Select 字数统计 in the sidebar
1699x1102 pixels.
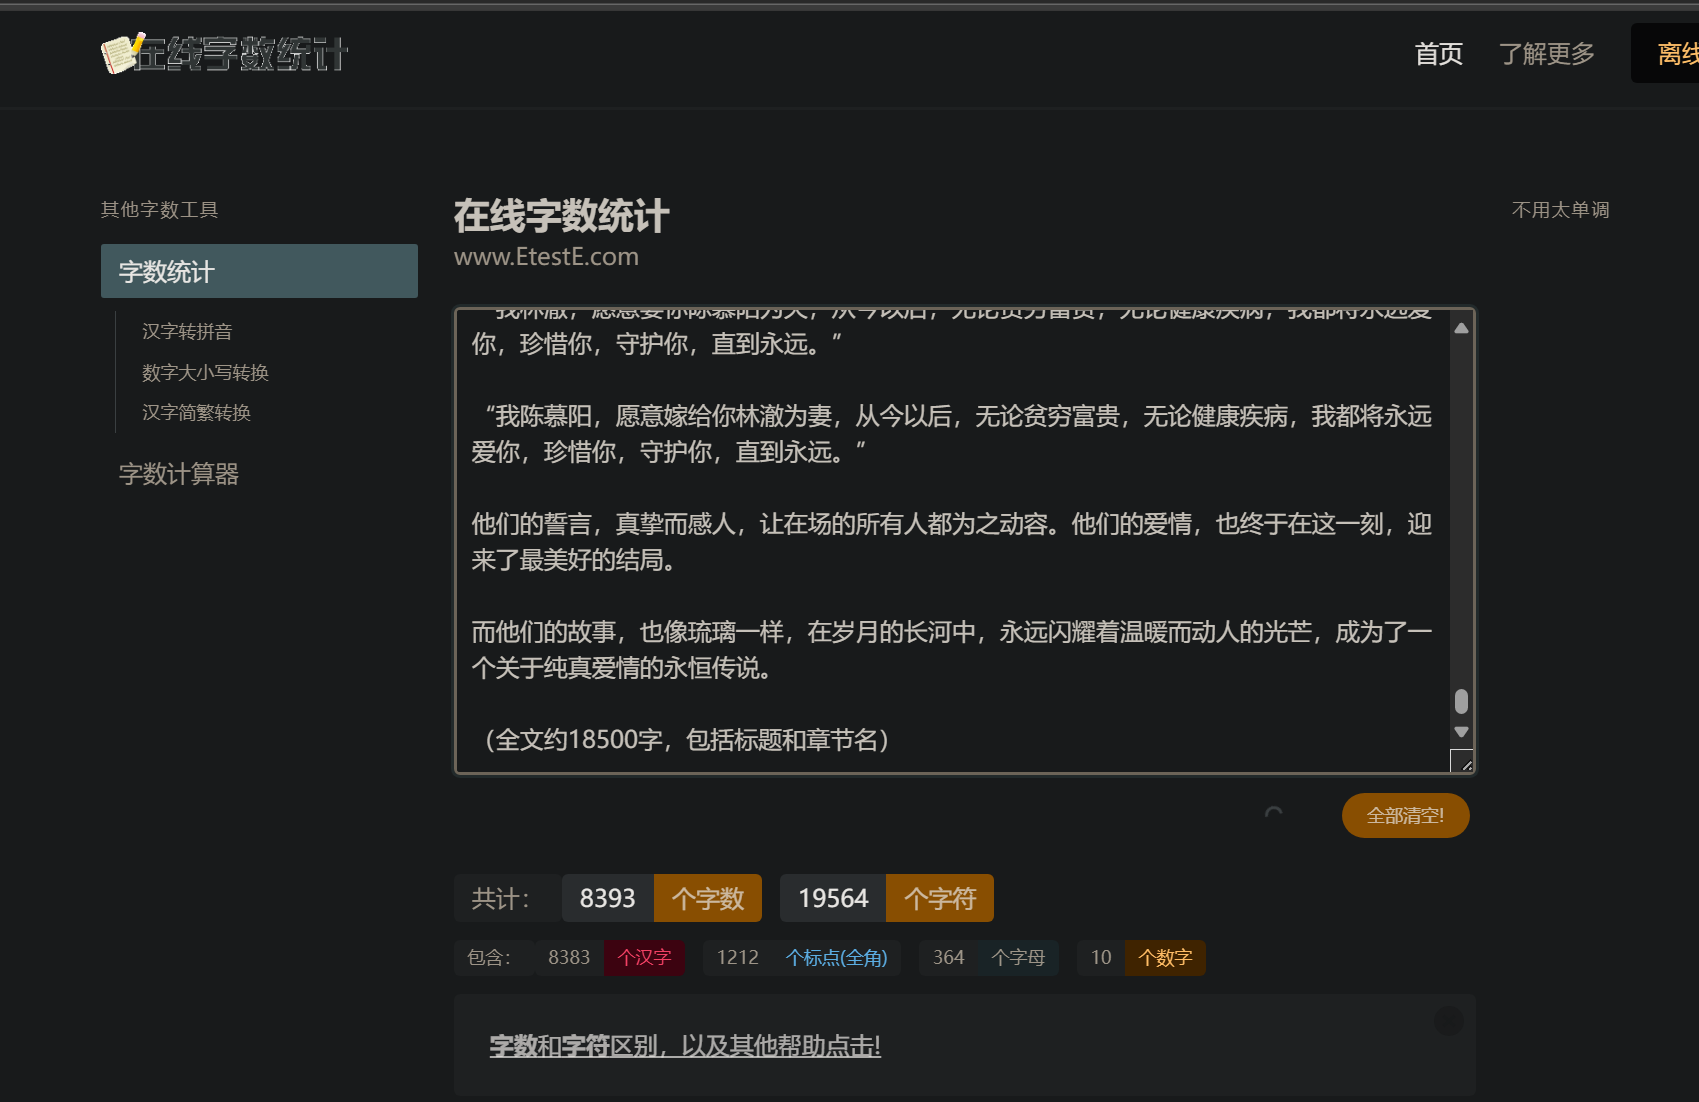(259, 271)
